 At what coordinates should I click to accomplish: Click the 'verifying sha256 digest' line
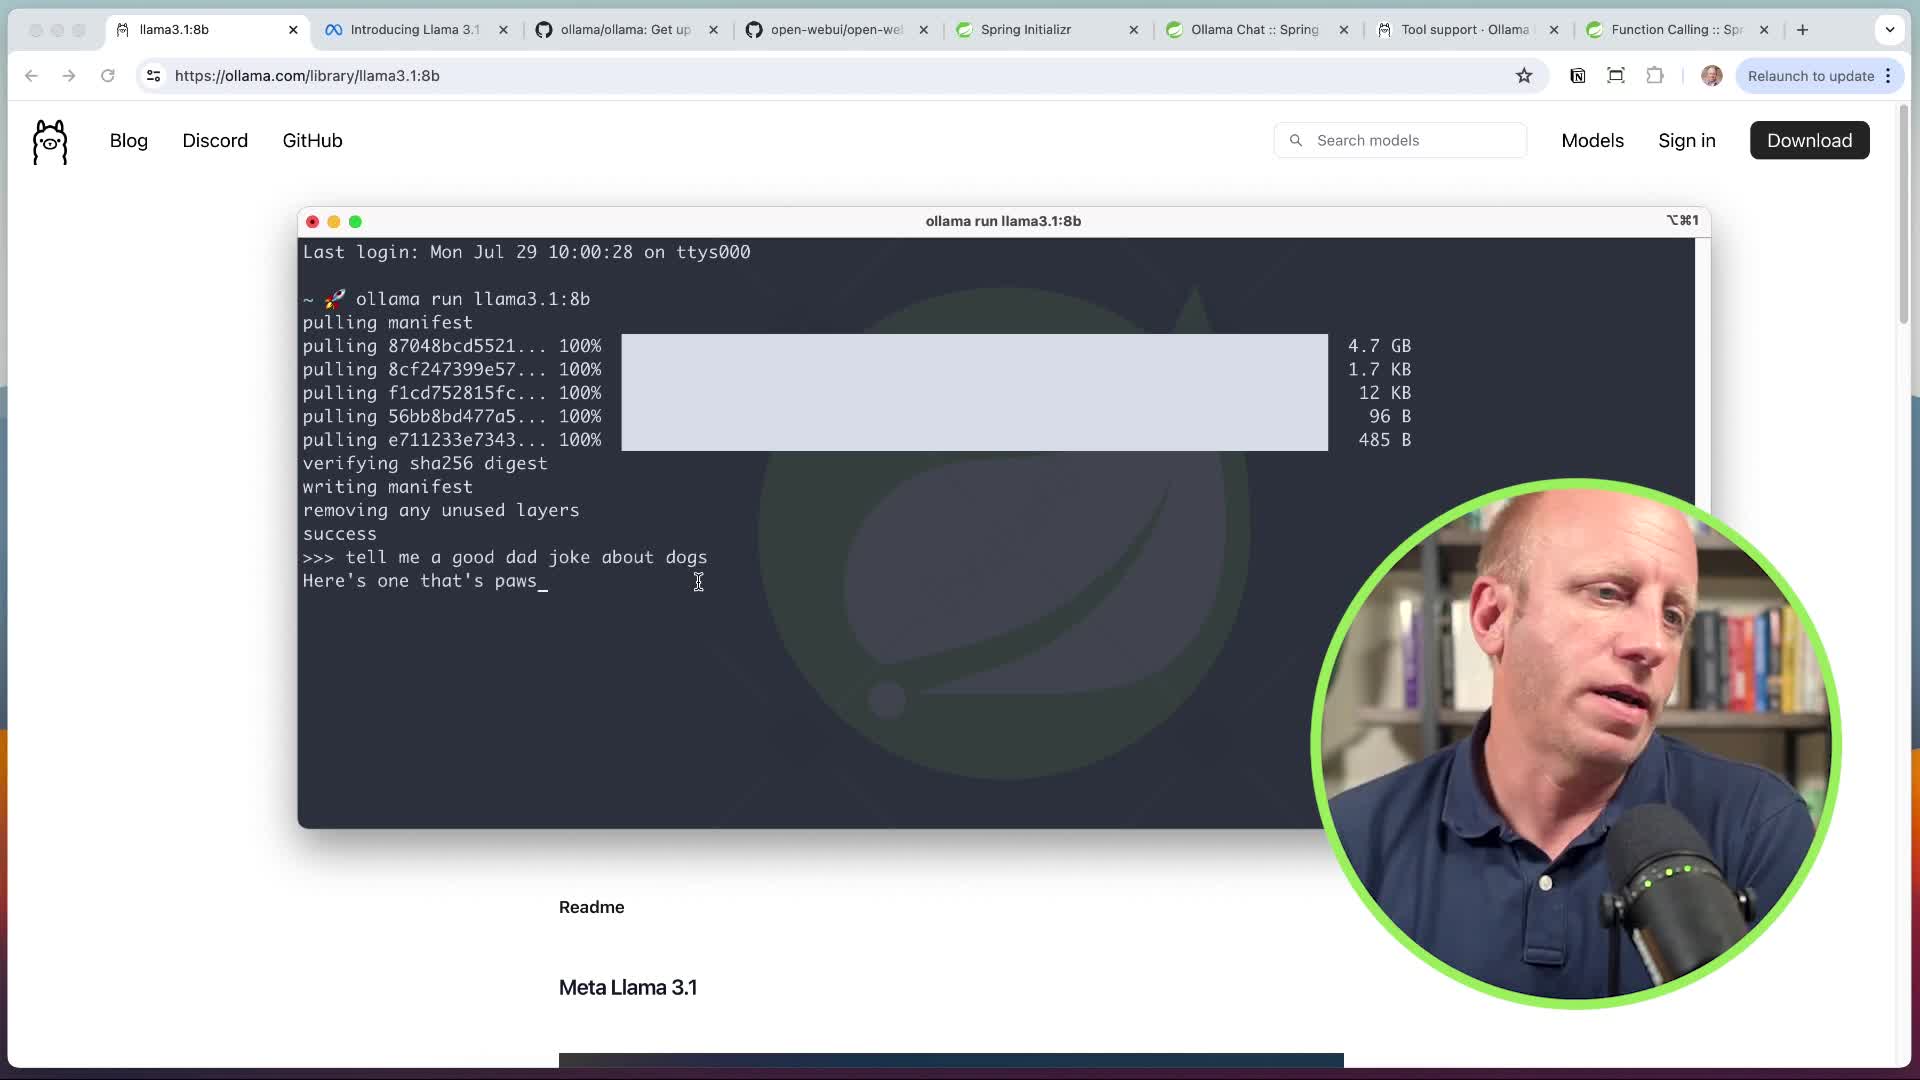pyautogui.click(x=425, y=464)
